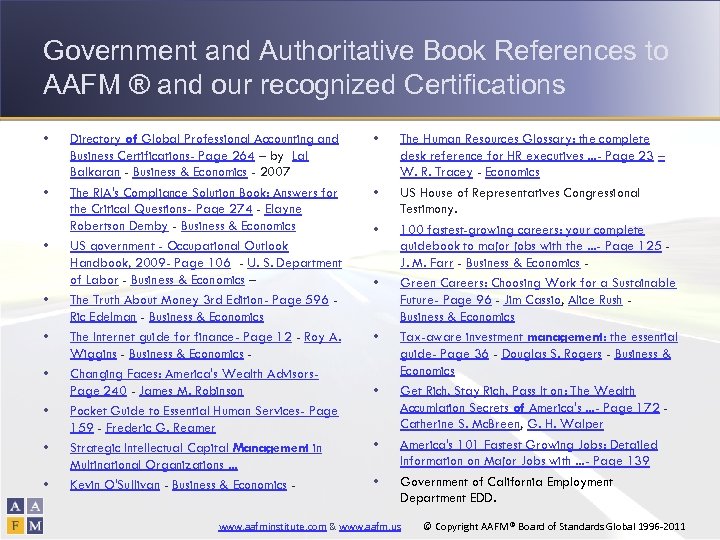Click Alice Rush author link
This screenshot has width=720, height=540.
pos(595,300)
